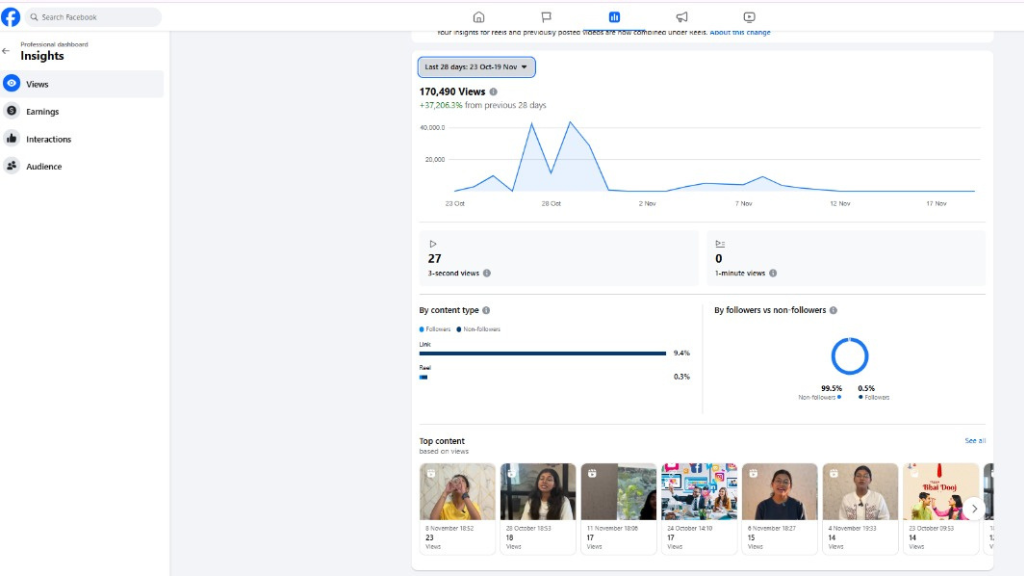1024x576 pixels.
Task: Open the Ads megaphone icon
Action: coord(681,17)
